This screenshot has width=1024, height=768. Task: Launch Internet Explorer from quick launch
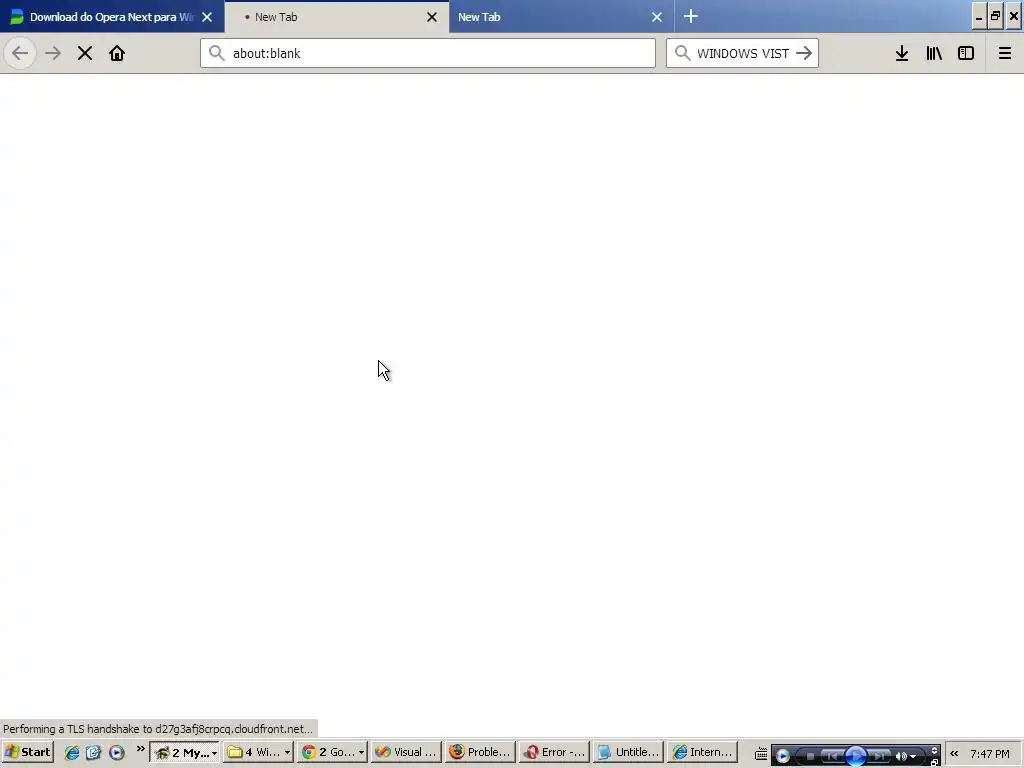click(x=71, y=752)
